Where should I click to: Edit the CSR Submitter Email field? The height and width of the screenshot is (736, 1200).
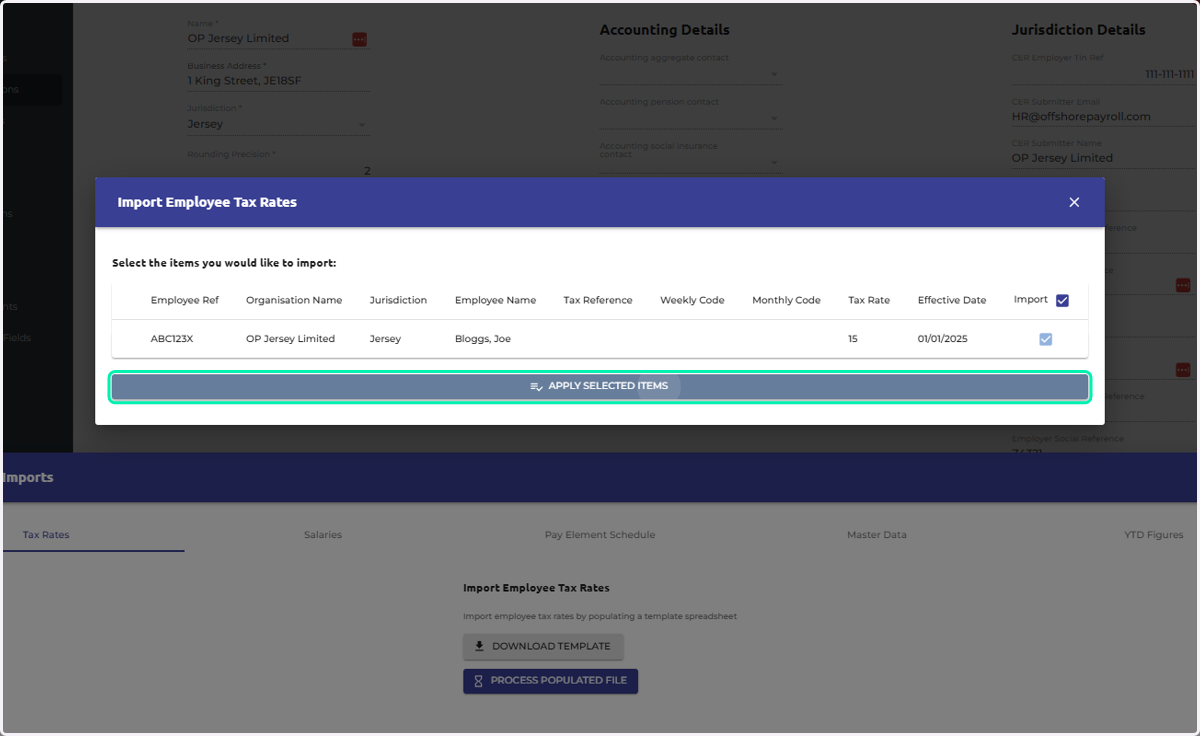pos(1103,116)
